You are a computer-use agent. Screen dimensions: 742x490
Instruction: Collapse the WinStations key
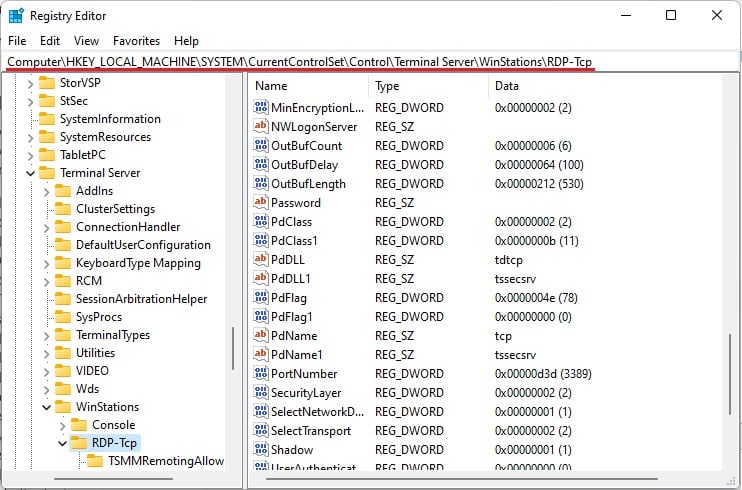click(46, 407)
